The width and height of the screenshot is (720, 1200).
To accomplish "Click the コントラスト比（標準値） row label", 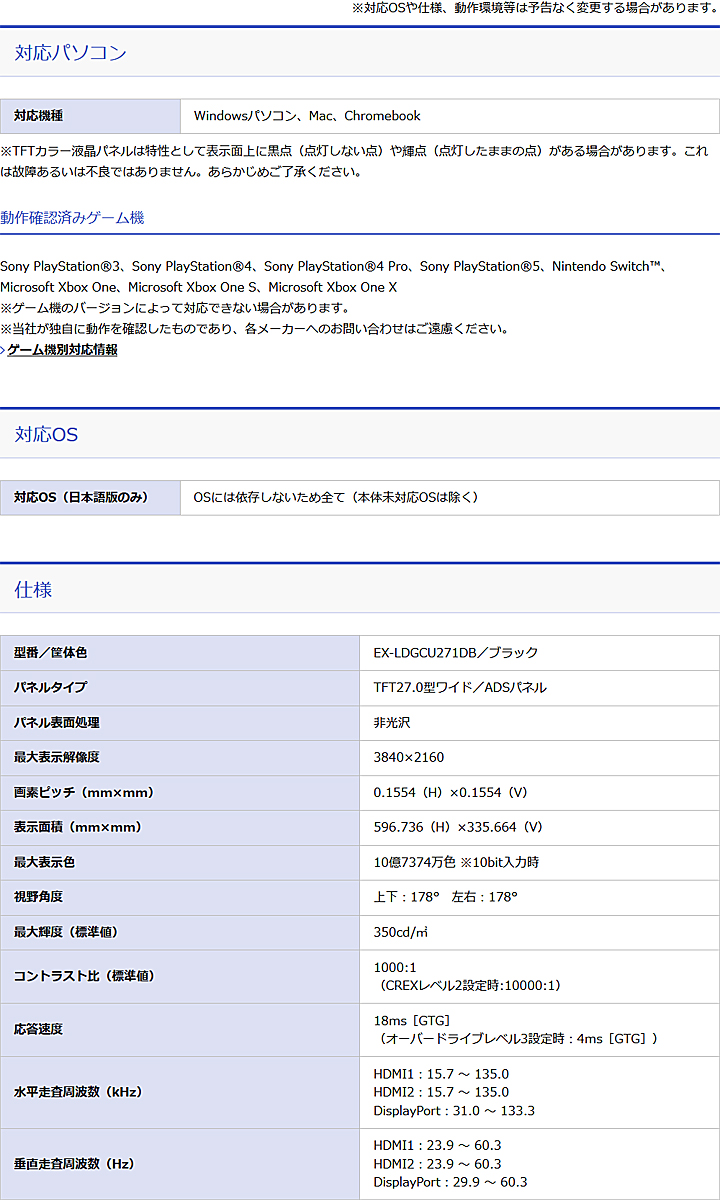I will point(180,977).
